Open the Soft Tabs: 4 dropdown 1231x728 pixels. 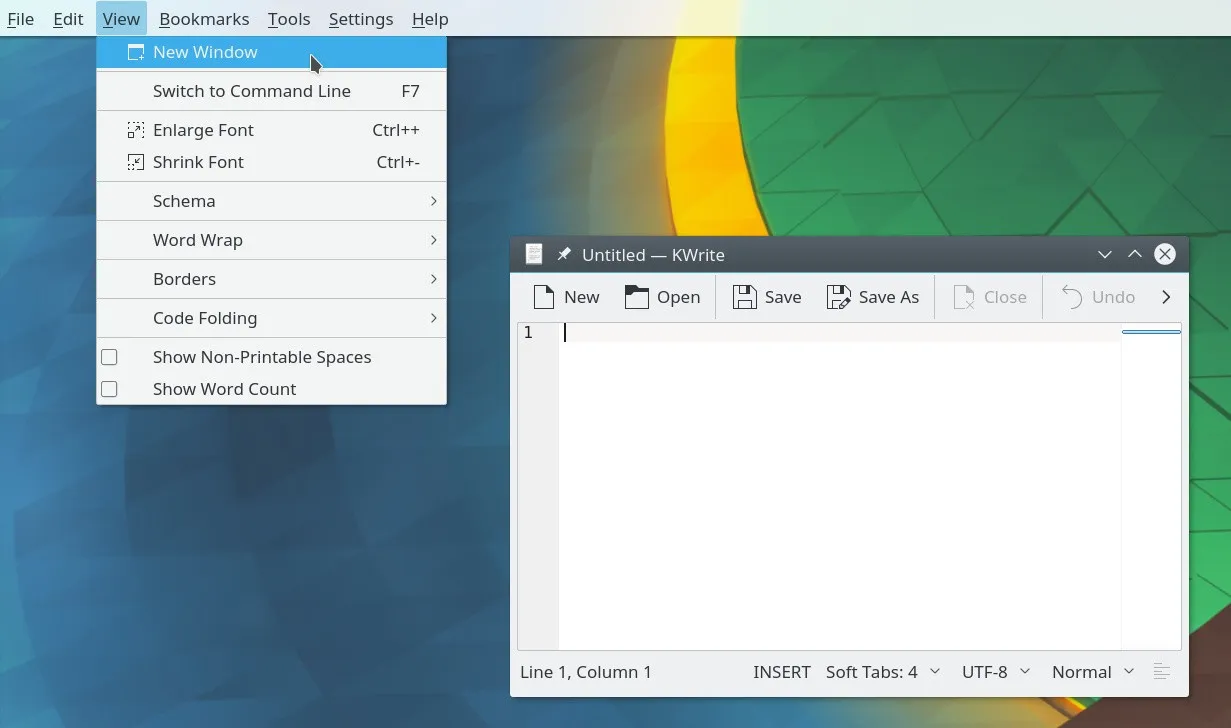(x=882, y=672)
